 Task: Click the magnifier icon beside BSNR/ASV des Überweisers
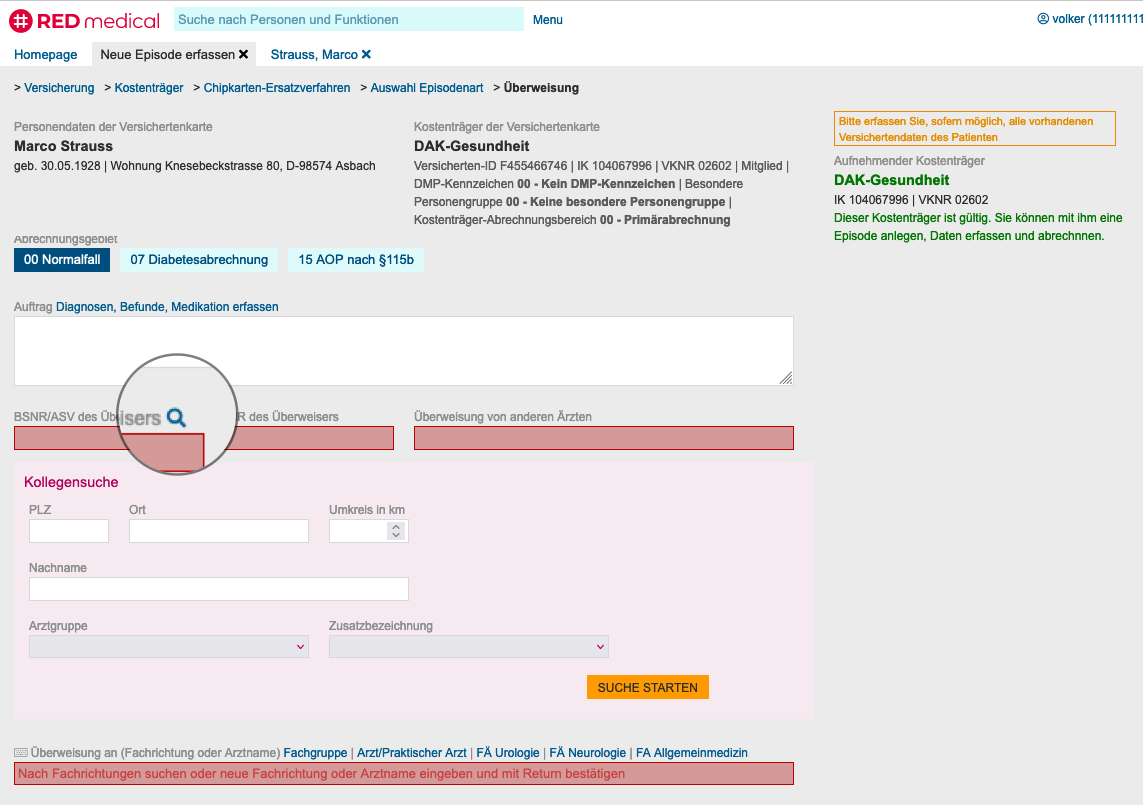click(176, 418)
